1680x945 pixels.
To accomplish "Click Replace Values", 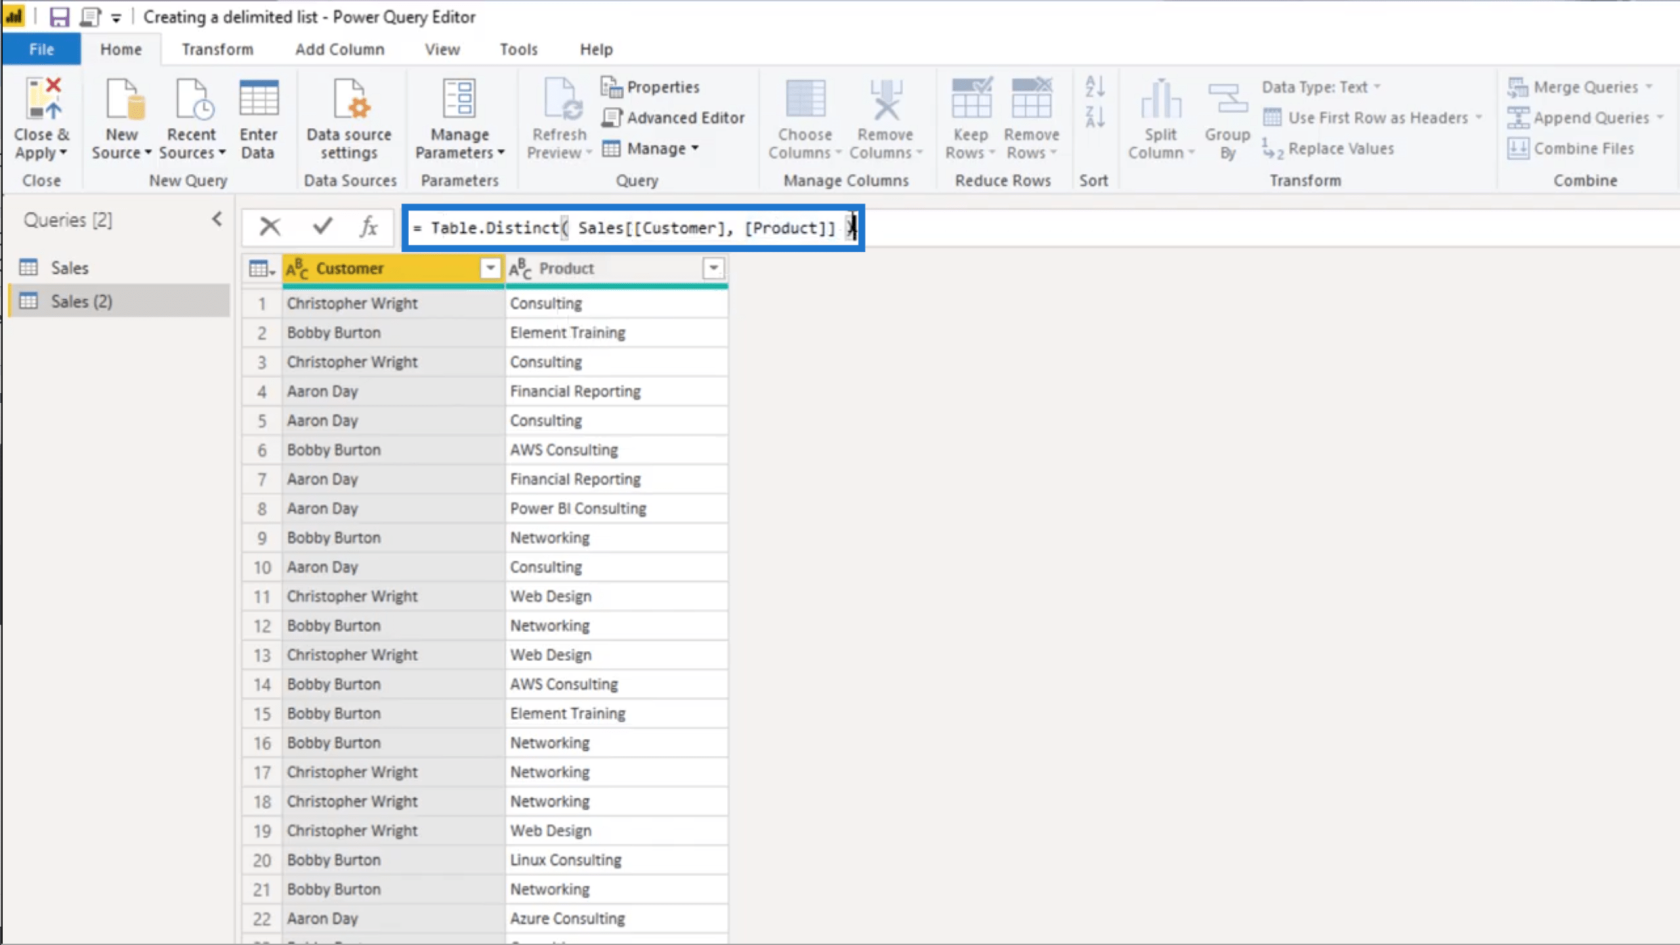I will pos(1328,148).
